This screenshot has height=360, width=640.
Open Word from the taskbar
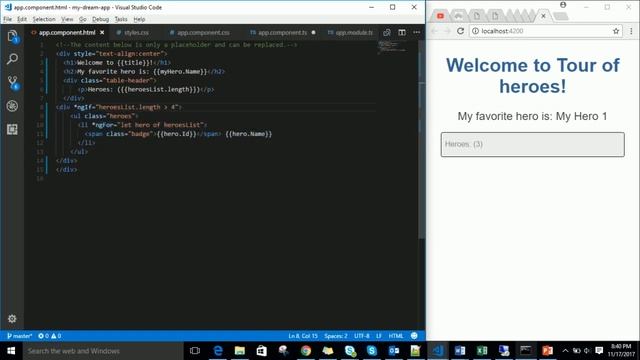point(460,351)
